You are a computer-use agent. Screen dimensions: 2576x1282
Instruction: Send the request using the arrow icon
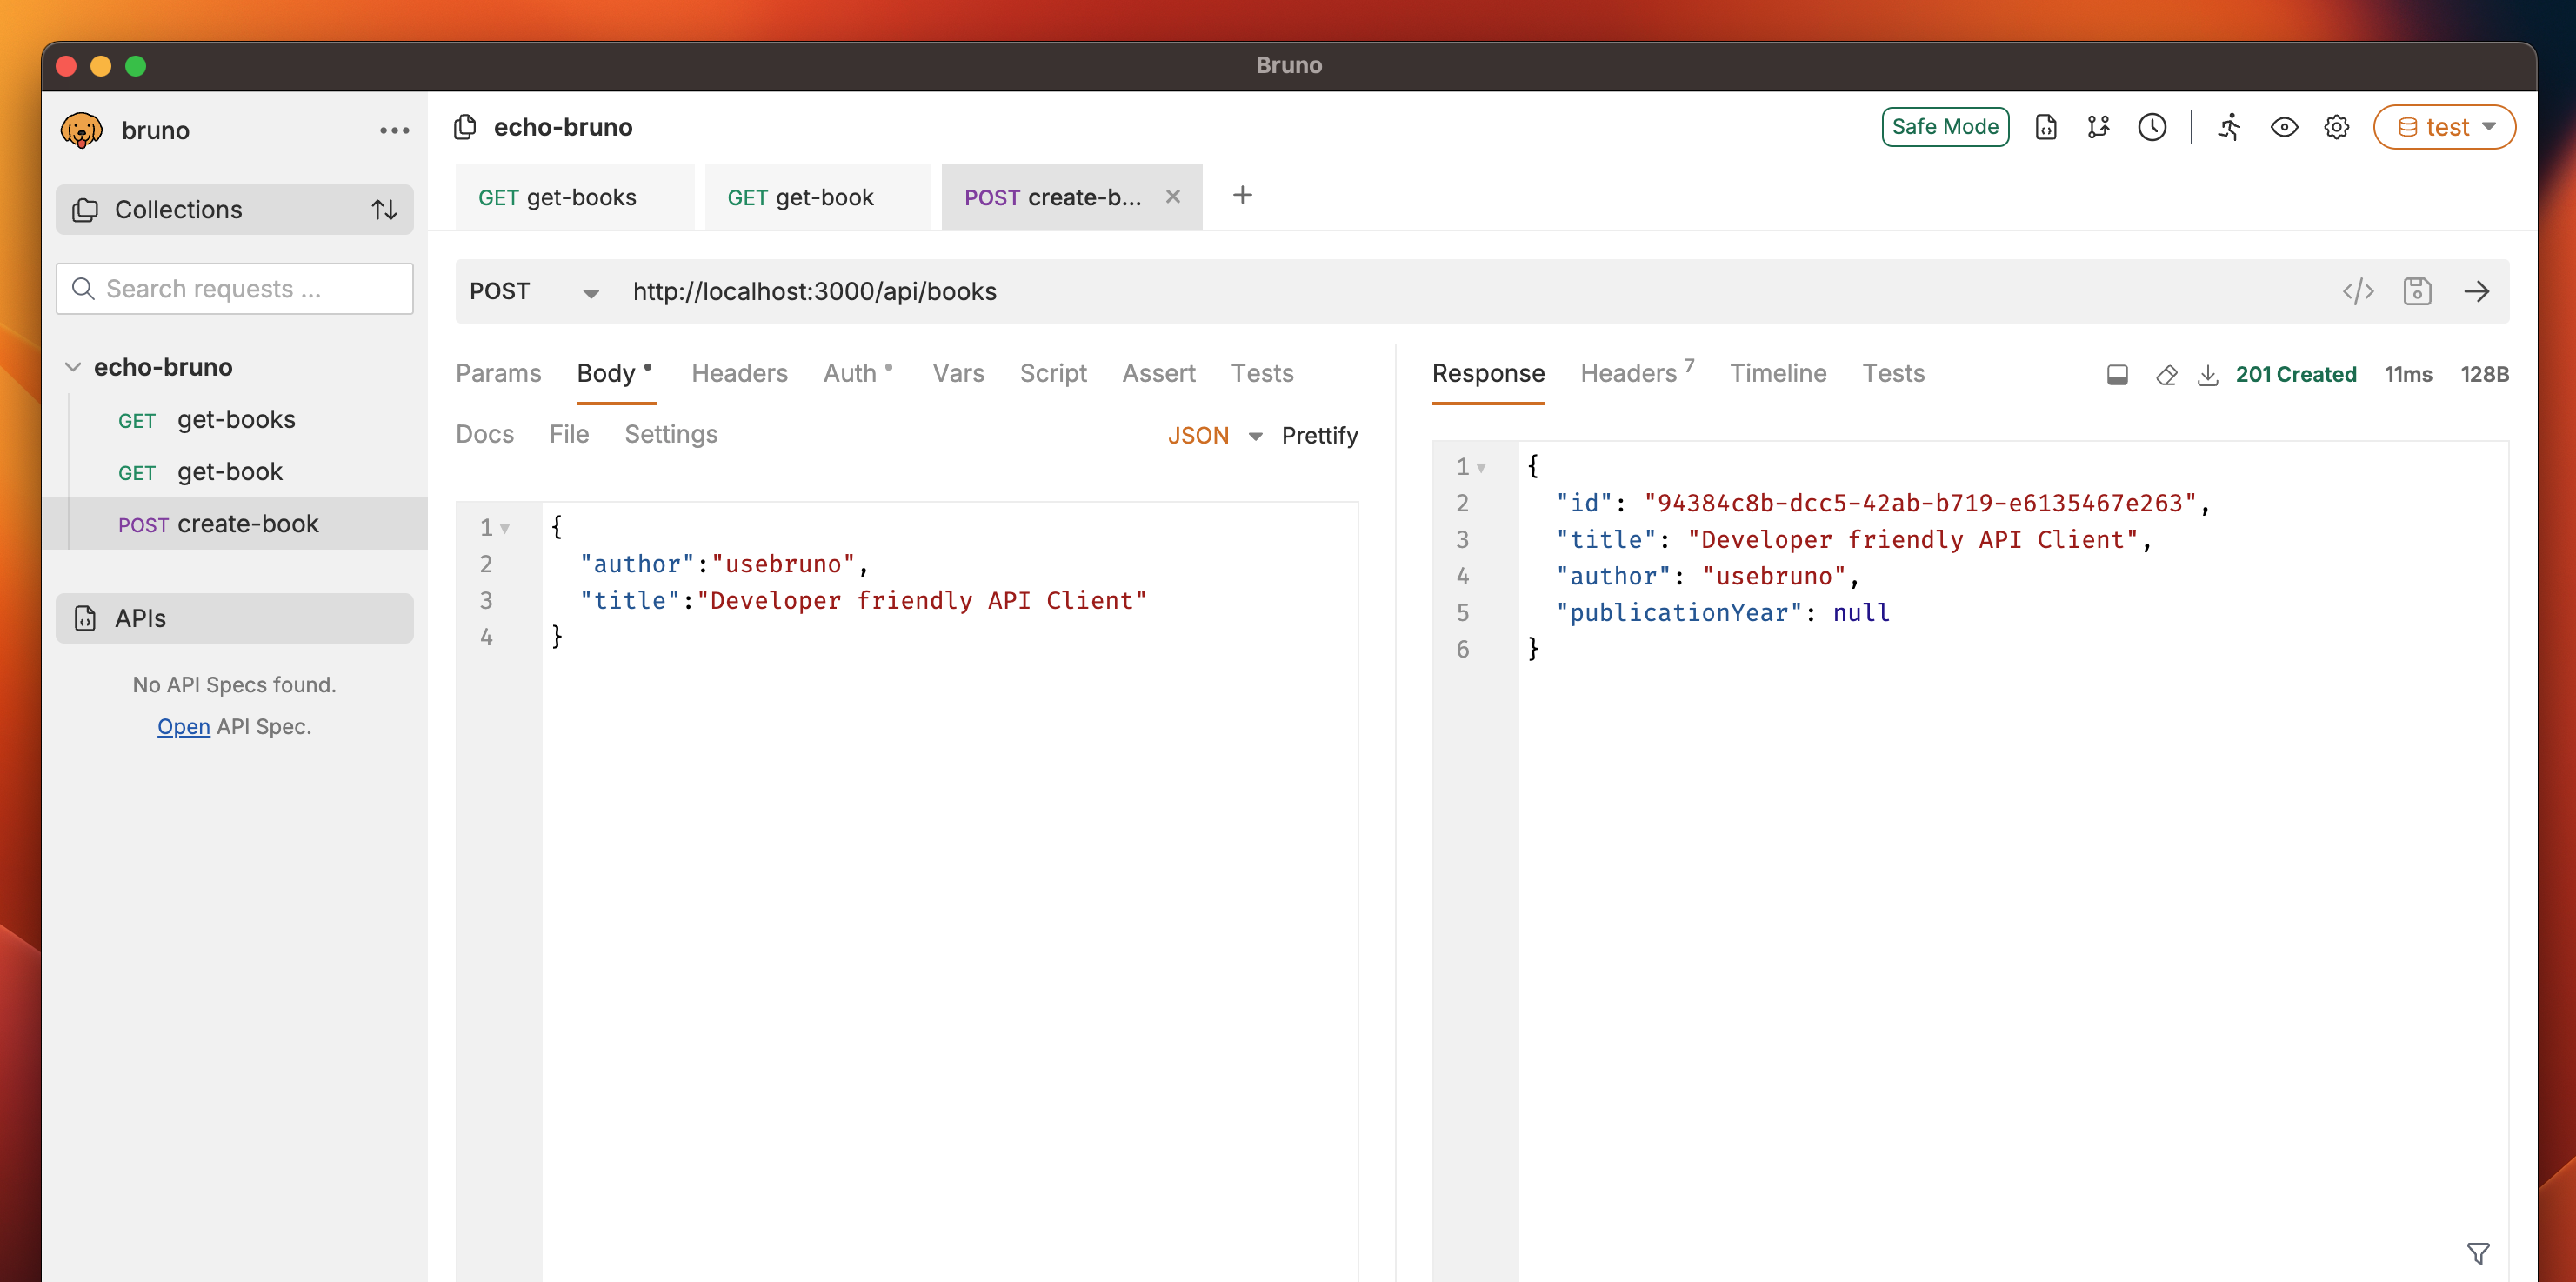[x=2478, y=291]
